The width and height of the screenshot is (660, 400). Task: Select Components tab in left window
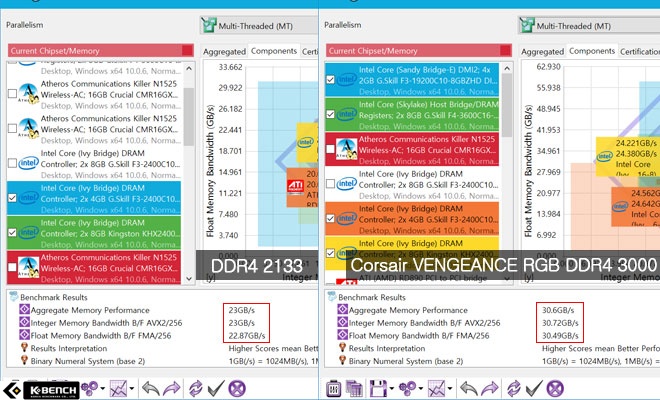[274, 51]
